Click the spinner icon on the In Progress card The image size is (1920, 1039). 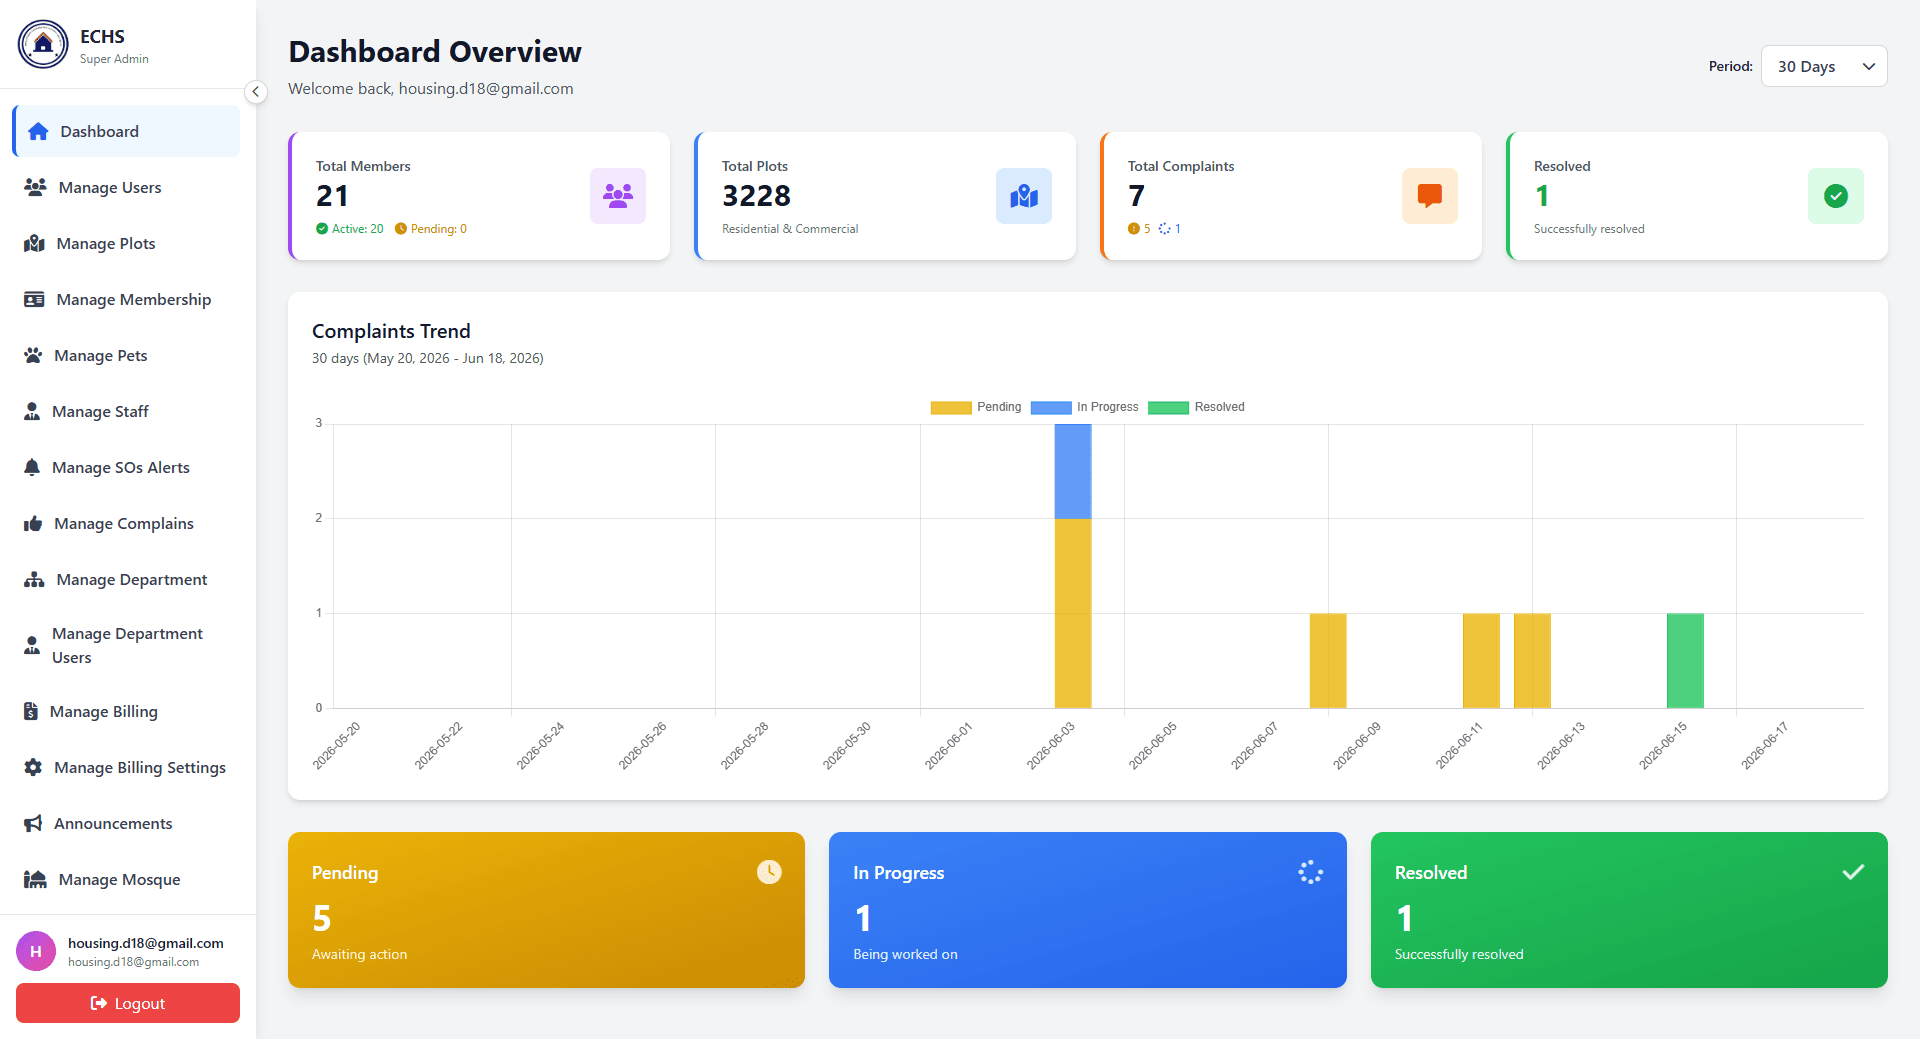coord(1311,872)
